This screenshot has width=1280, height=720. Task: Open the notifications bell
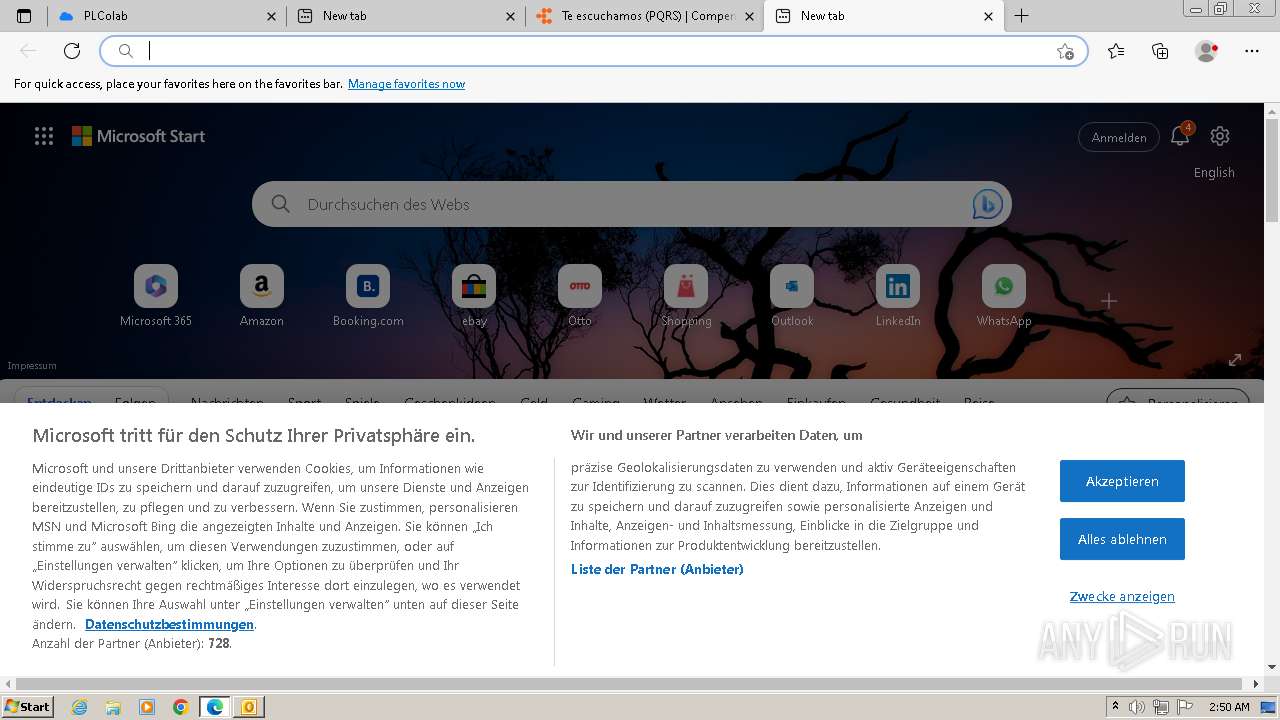coord(1180,136)
